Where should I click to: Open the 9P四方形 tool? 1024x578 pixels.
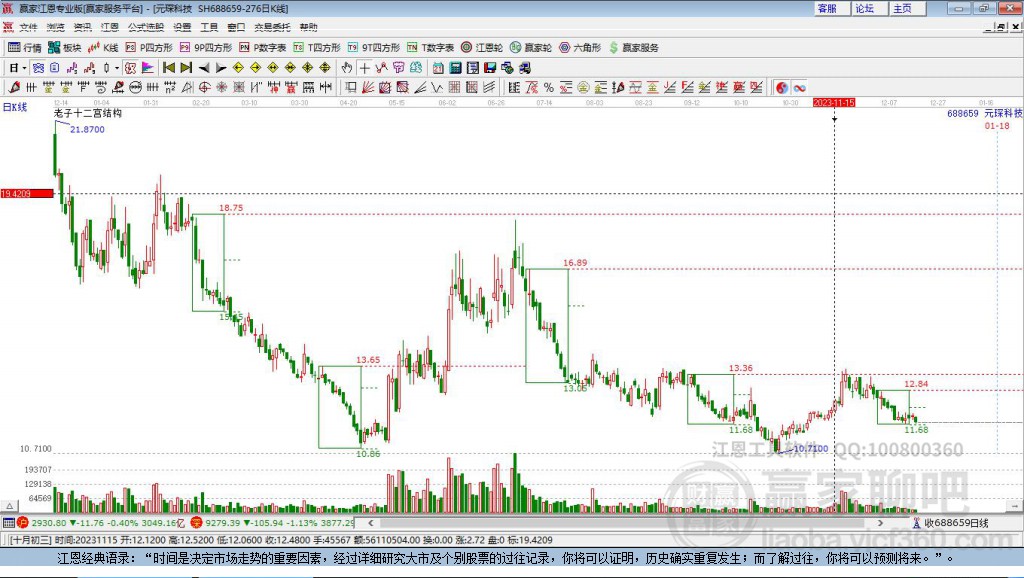pos(206,48)
